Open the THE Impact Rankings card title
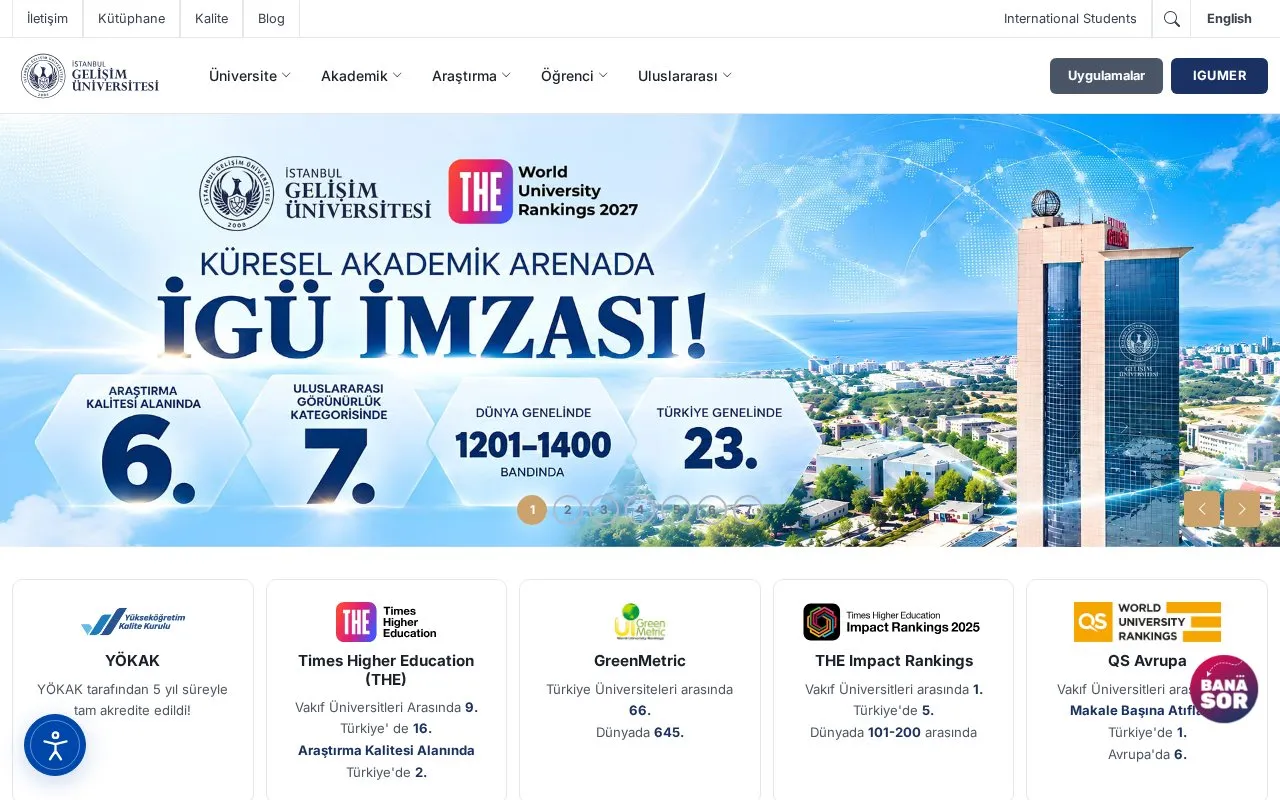Viewport: 1280px width, 800px height. [x=894, y=661]
